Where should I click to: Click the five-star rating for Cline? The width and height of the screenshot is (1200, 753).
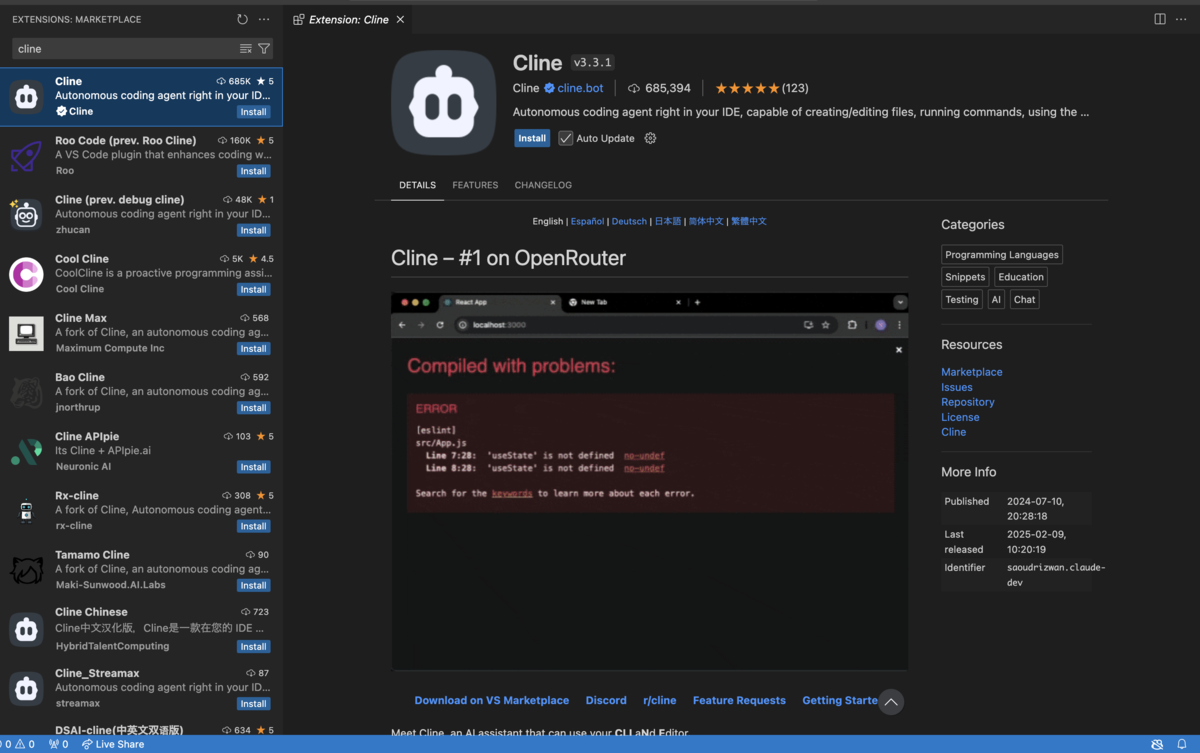[x=745, y=88]
